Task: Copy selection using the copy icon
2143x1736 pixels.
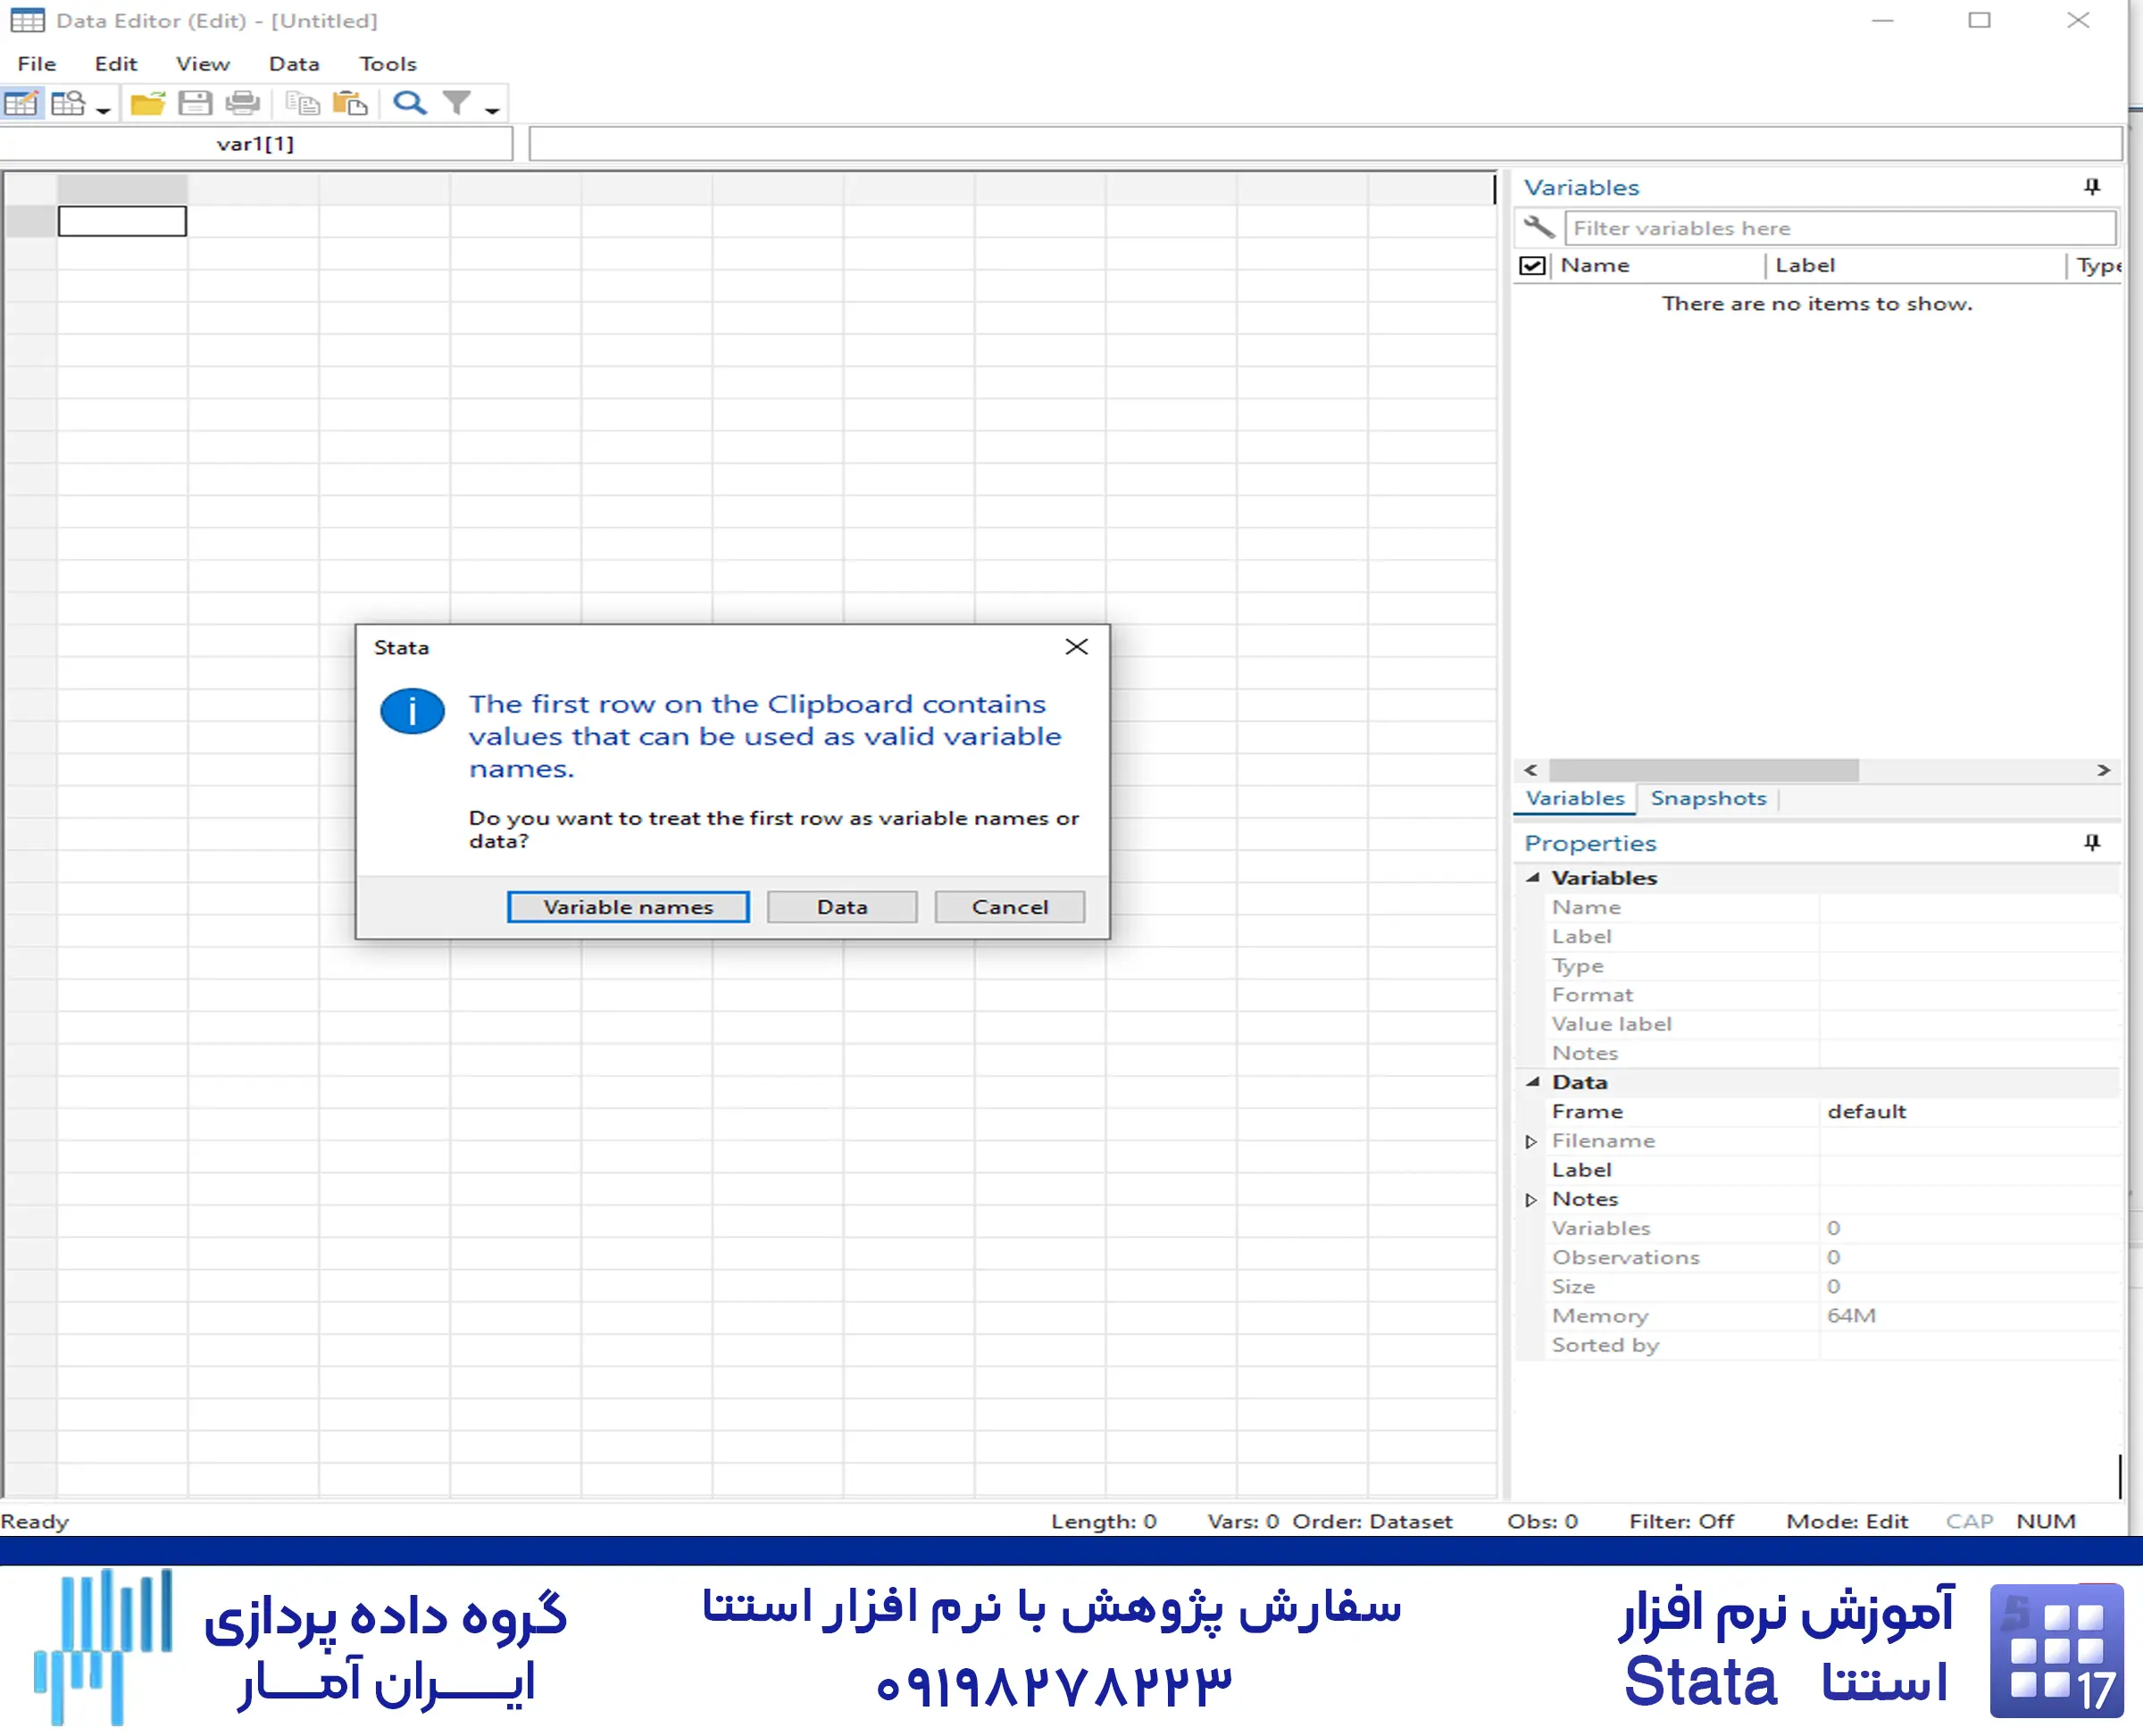Action: pos(301,102)
